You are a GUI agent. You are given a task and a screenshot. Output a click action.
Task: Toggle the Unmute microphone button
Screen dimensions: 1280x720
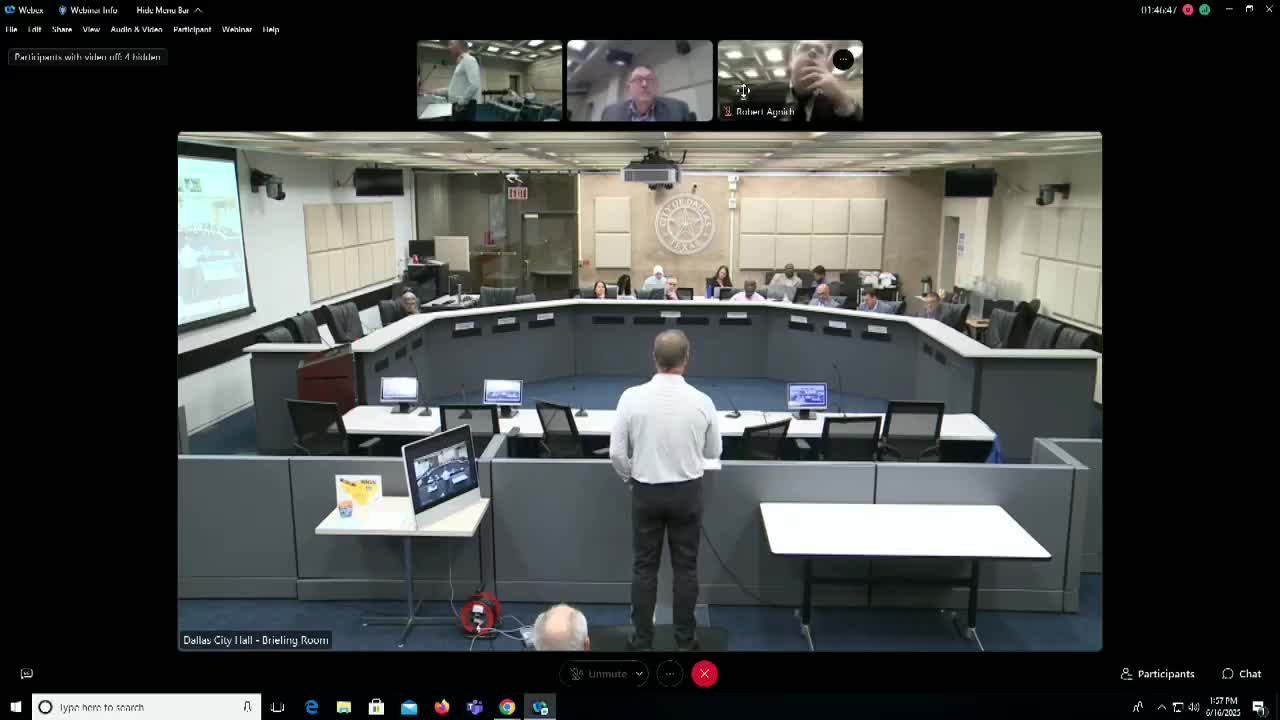598,674
